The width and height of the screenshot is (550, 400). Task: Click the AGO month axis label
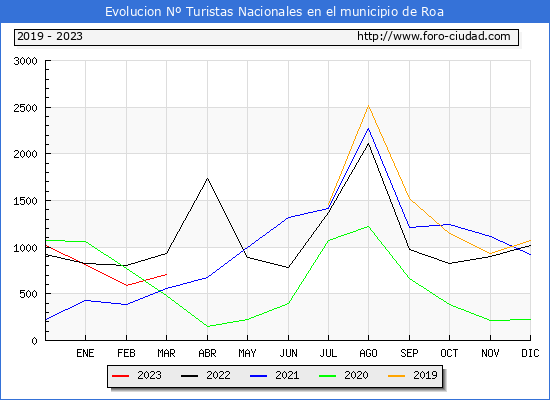tap(368, 353)
